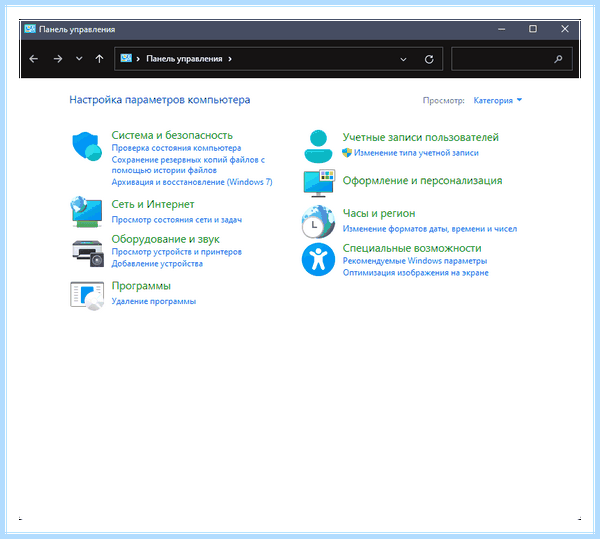
Task: Expand chevron after Панель управления breadcrumb
Action: point(230,59)
